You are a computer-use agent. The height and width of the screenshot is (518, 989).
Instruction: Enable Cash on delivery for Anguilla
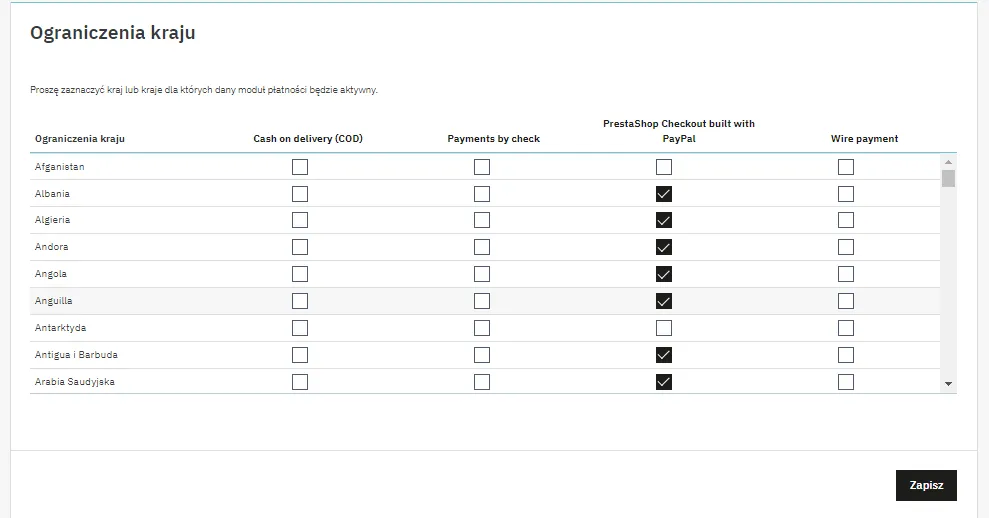(x=300, y=301)
